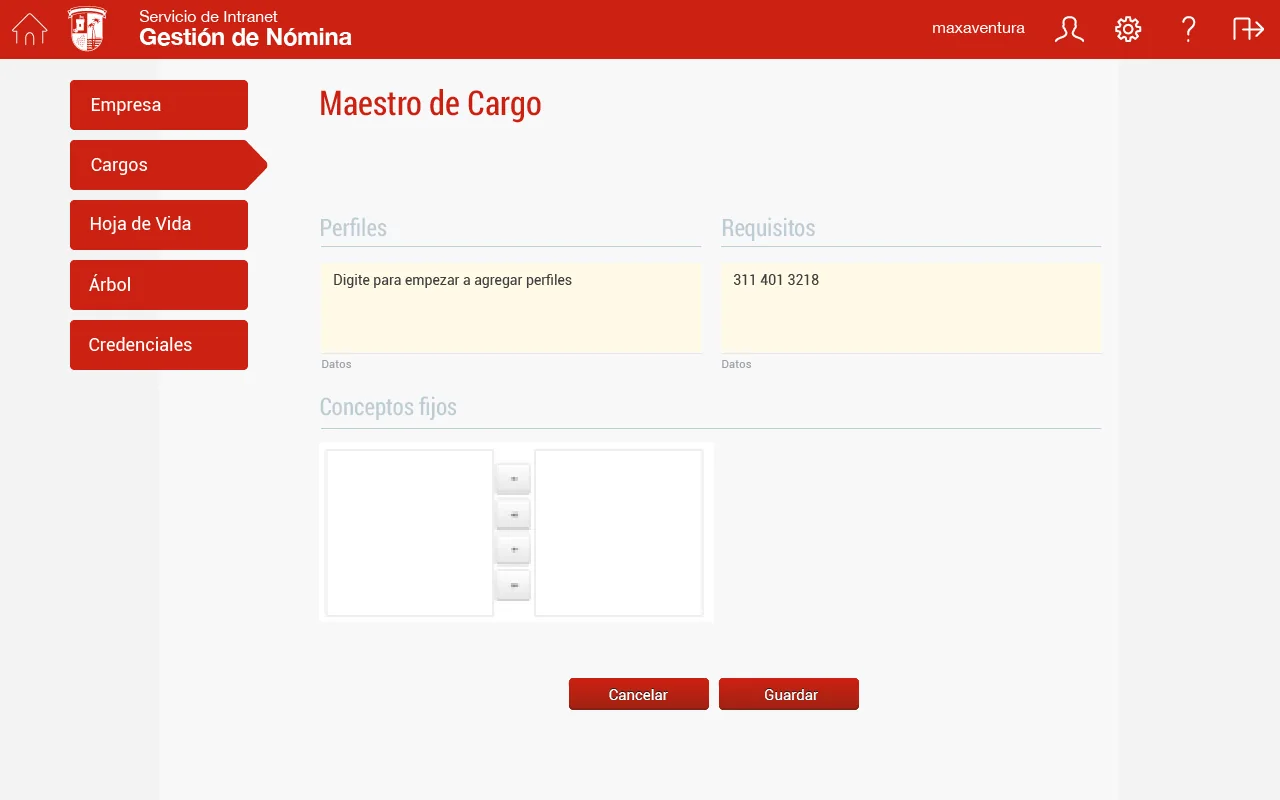This screenshot has height=800, width=1280.
Task: Click the institution shield logo
Action: (87, 29)
